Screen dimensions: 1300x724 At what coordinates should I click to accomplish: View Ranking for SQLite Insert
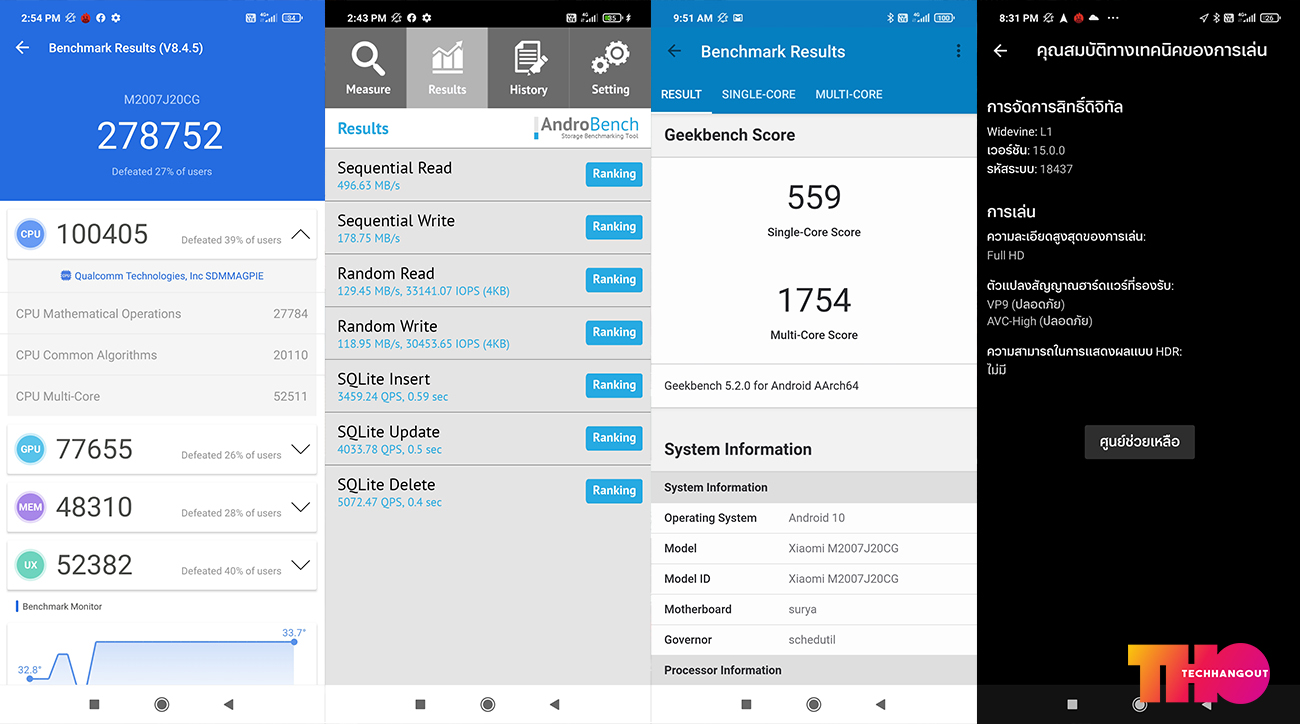(614, 385)
